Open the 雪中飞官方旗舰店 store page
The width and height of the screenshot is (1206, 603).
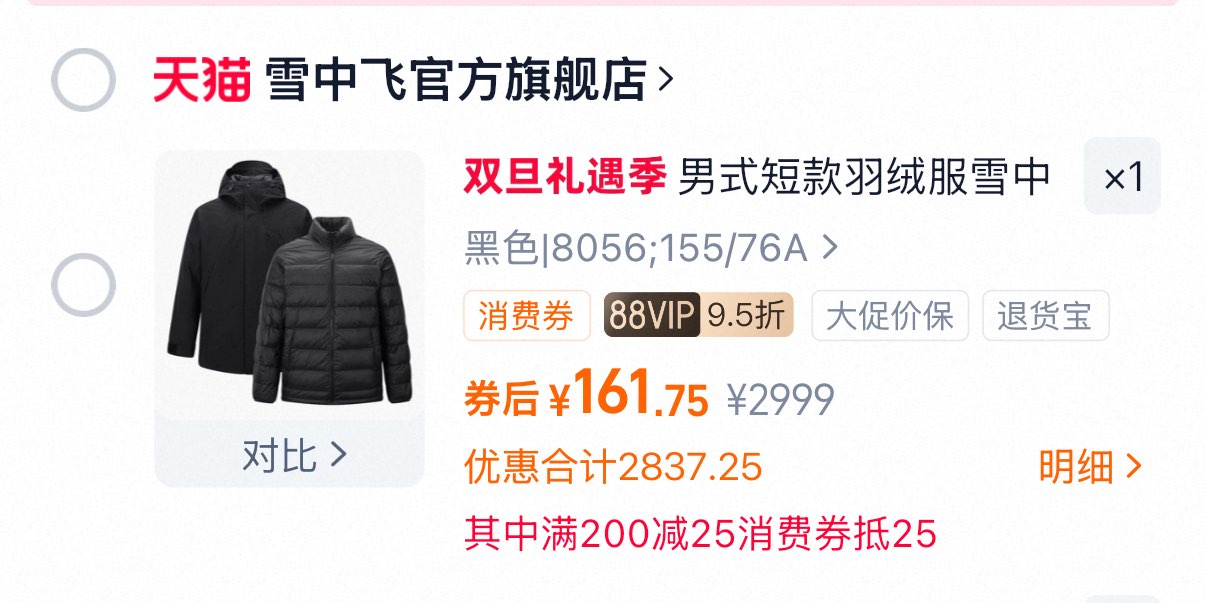pyautogui.click(x=456, y=80)
